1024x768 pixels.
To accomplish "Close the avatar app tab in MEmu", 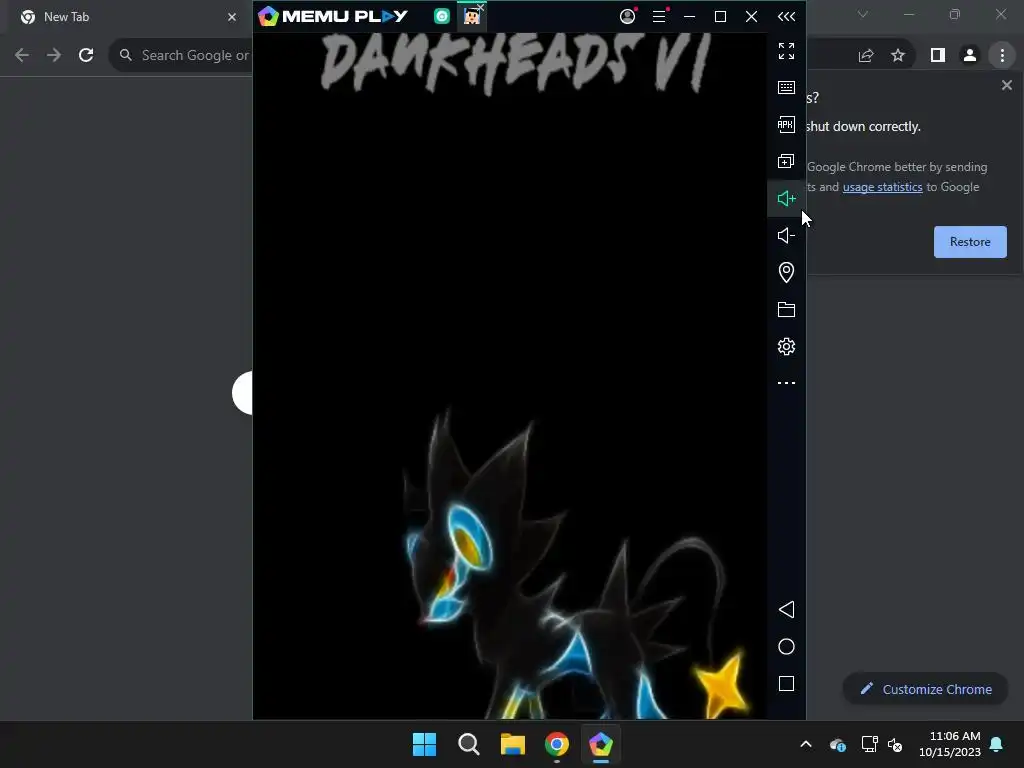I will click(481, 7).
